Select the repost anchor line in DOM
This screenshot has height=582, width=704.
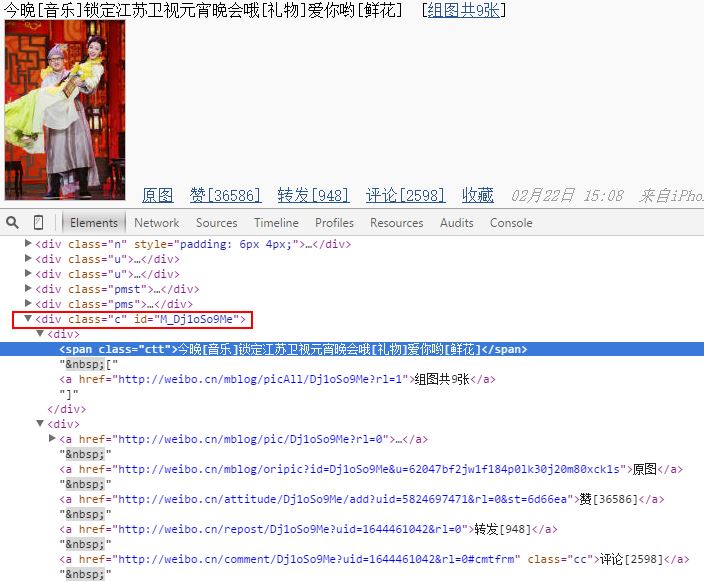tap(308, 529)
